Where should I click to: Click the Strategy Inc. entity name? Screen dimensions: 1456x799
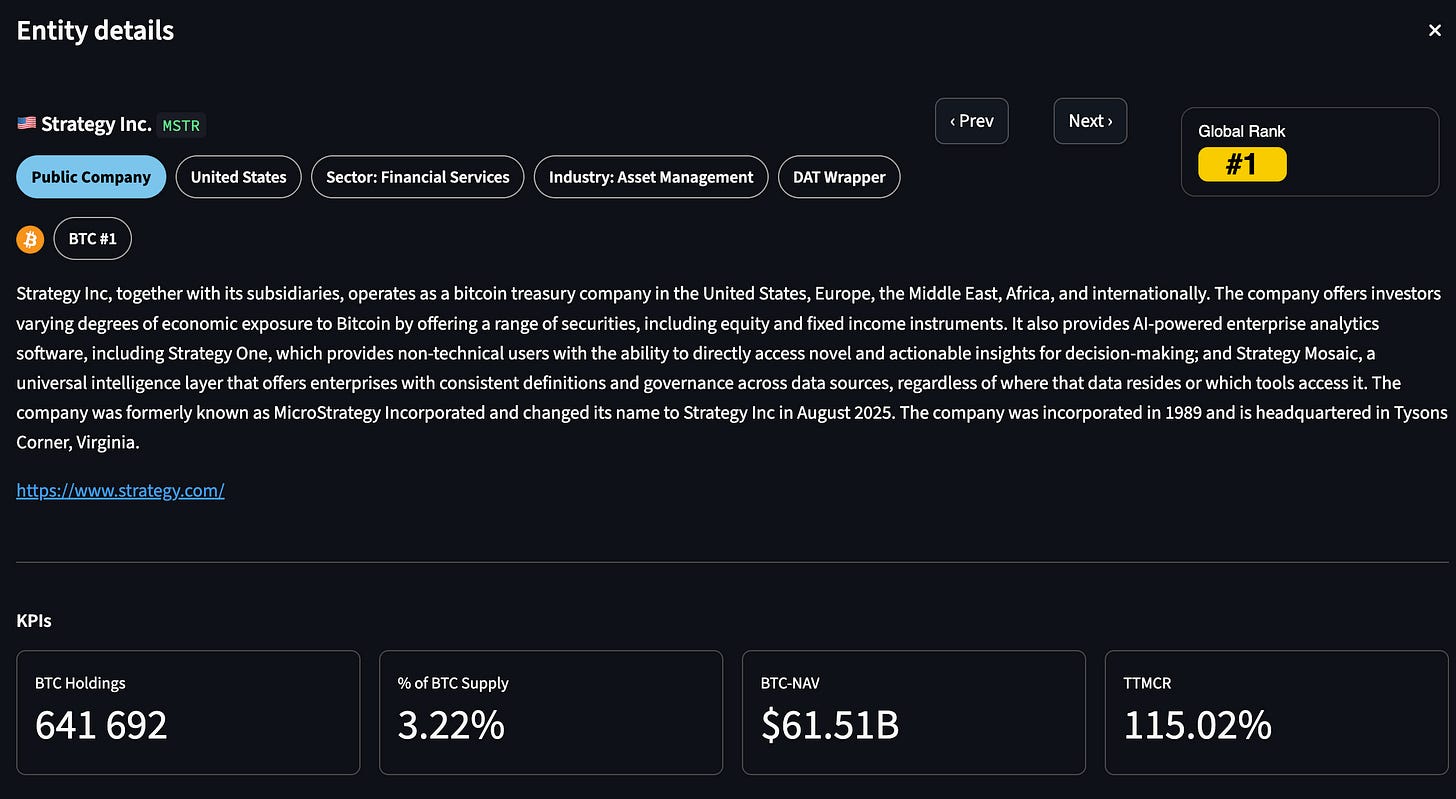pyautogui.click(x=96, y=124)
